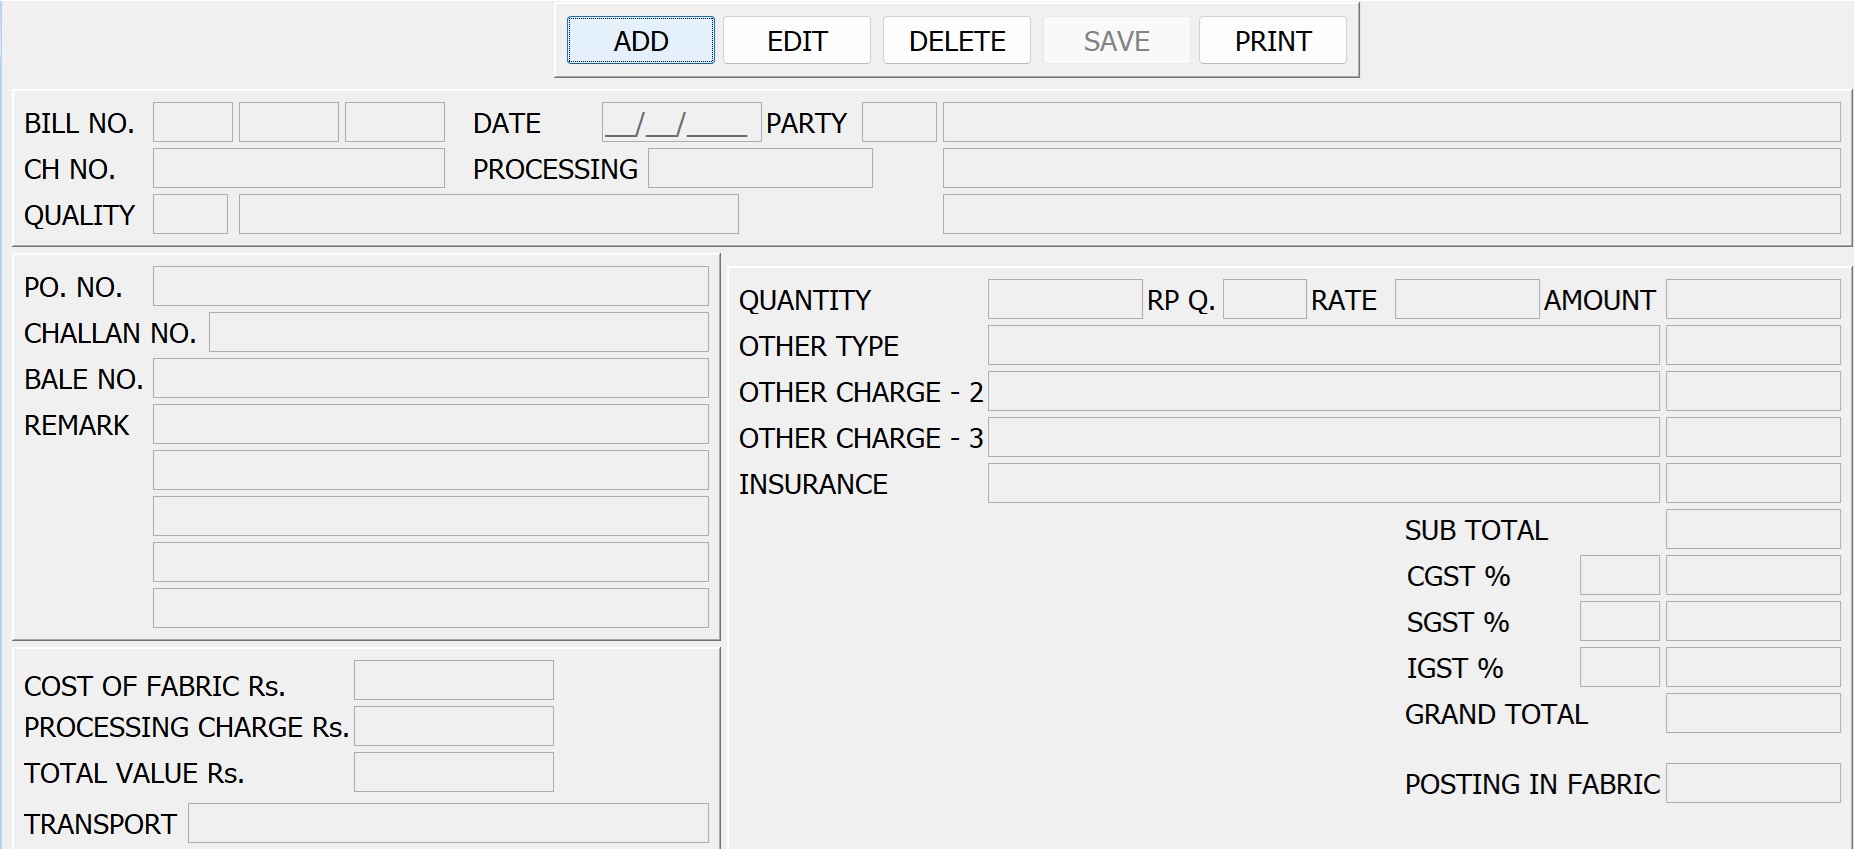Click the RATE input field
This screenshot has height=849, width=1854.
[1466, 300]
